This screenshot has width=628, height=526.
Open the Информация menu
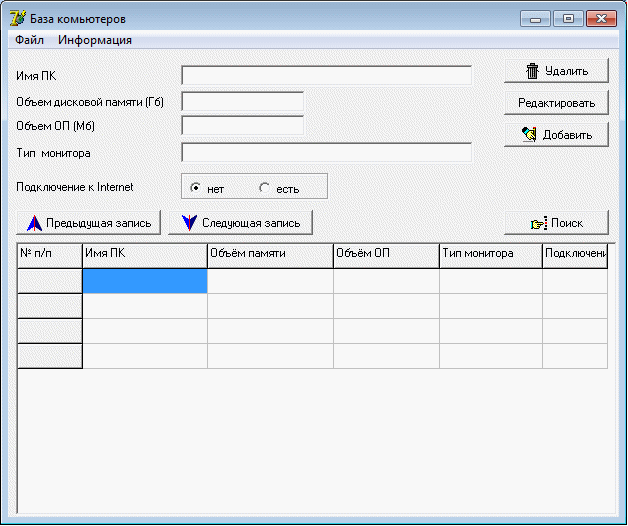pyautogui.click(x=95, y=40)
